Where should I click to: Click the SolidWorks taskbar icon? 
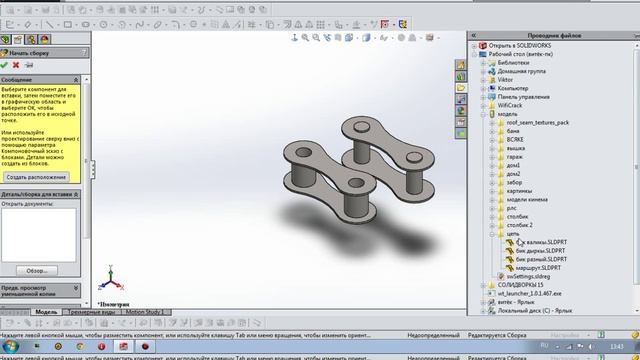pyautogui.click(x=123, y=347)
